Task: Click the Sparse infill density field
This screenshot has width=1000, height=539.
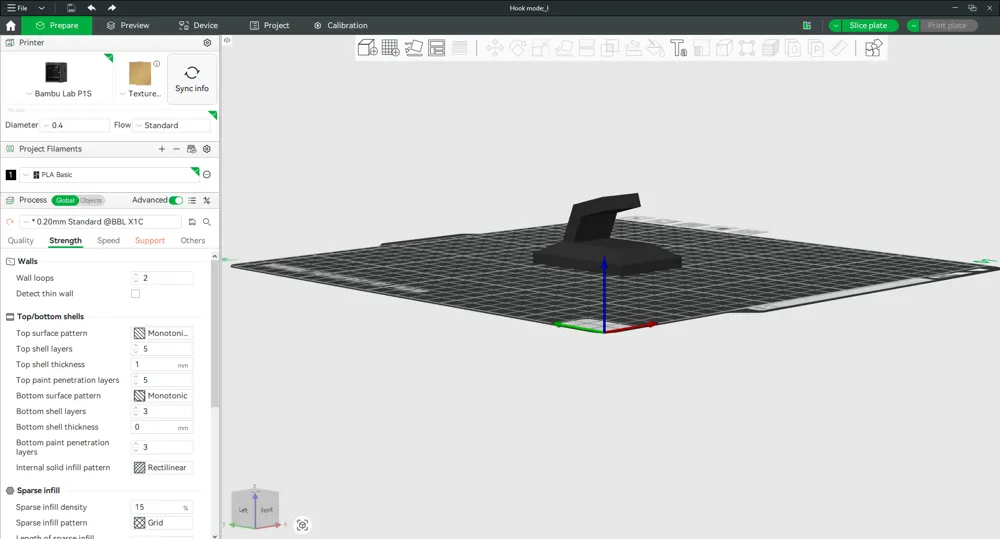Action: (162, 507)
